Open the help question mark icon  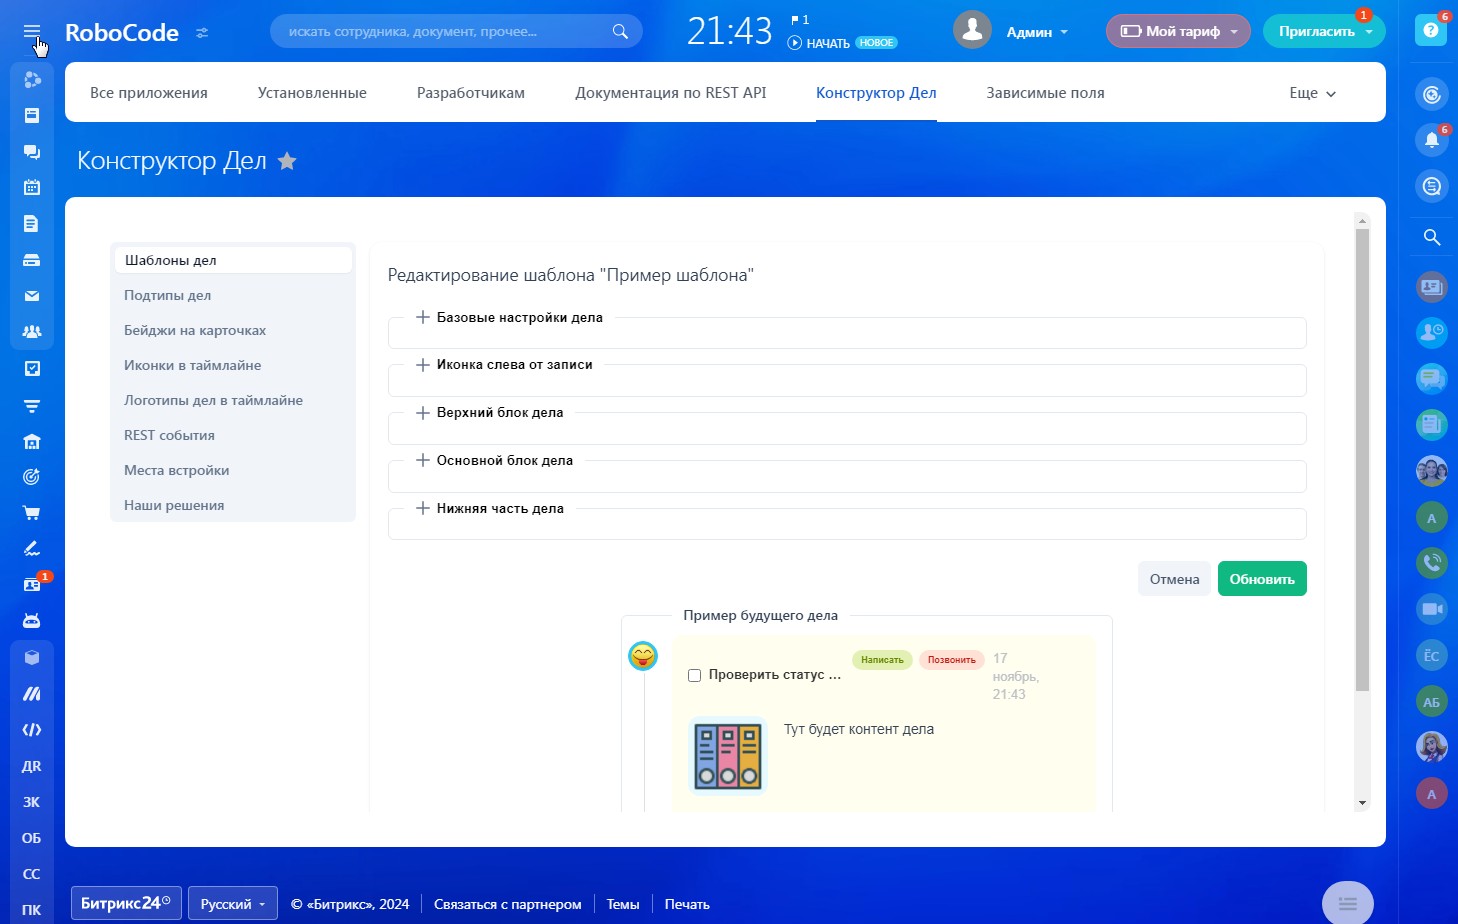click(x=1431, y=31)
